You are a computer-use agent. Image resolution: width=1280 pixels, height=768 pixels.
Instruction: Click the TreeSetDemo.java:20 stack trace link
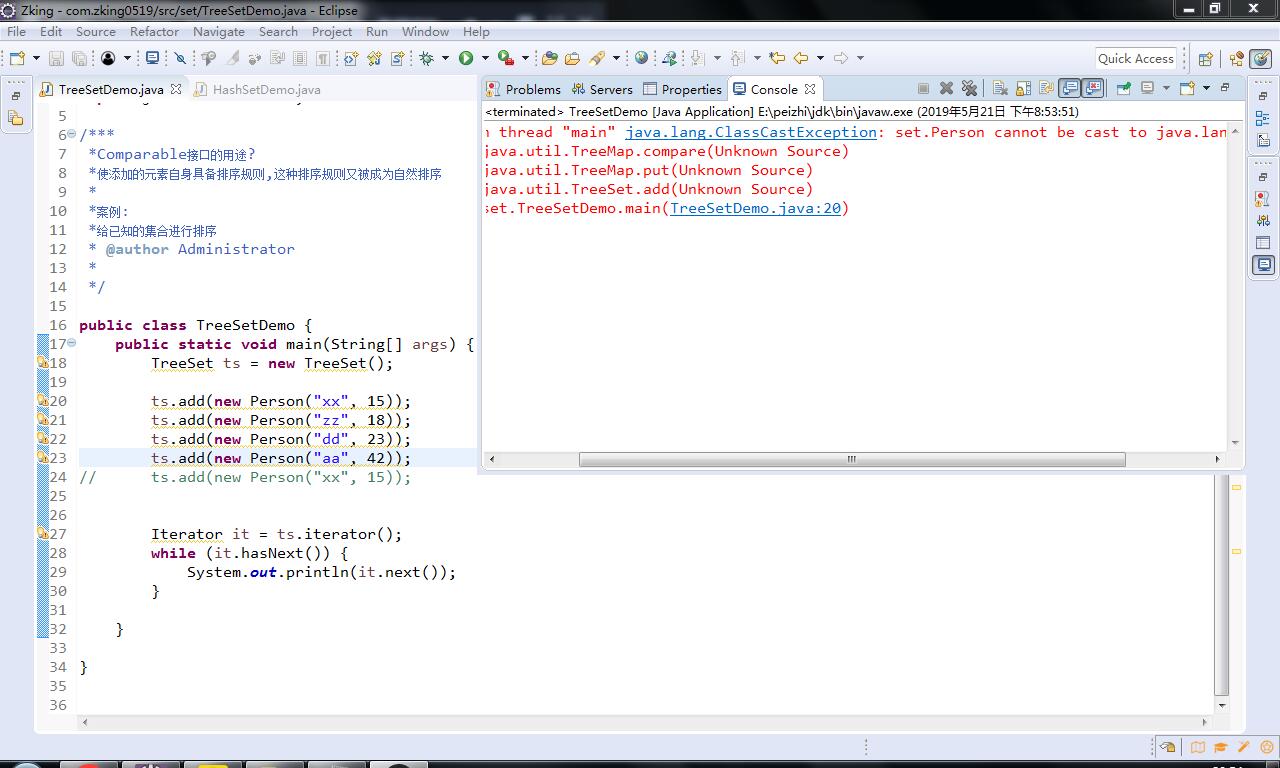coord(755,208)
